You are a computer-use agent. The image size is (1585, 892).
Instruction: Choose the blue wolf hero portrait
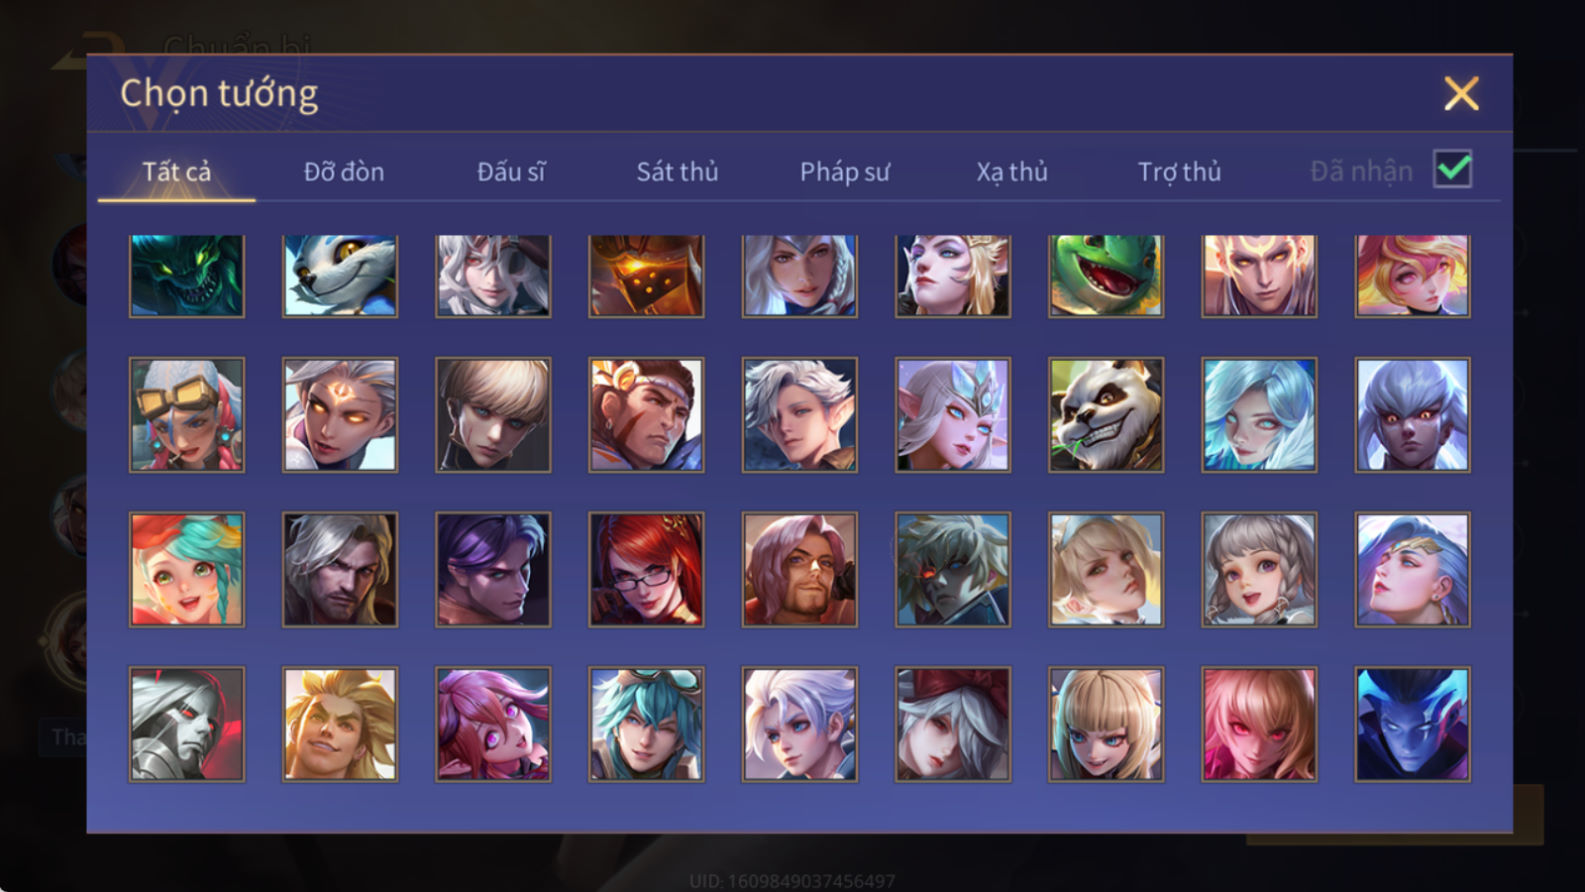pos(340,276)
